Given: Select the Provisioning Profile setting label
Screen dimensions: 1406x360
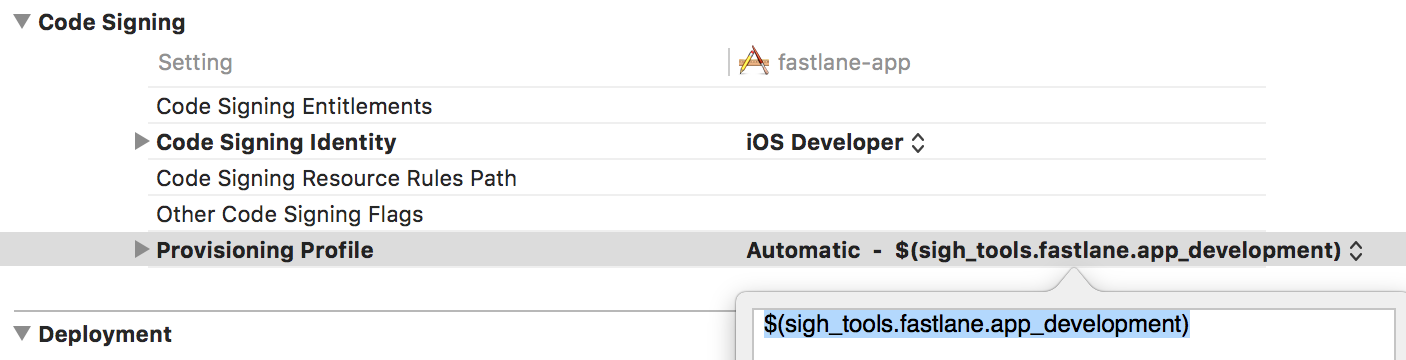Looking at the screenshot, I should coord(265,250).
